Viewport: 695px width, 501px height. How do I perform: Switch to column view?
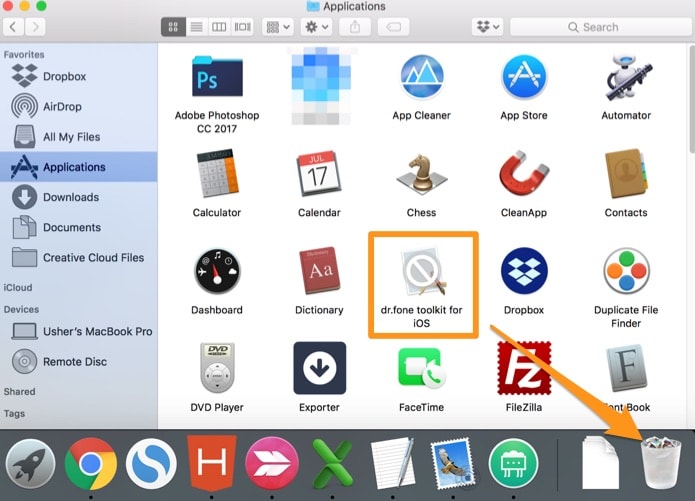tap(219, 27)
